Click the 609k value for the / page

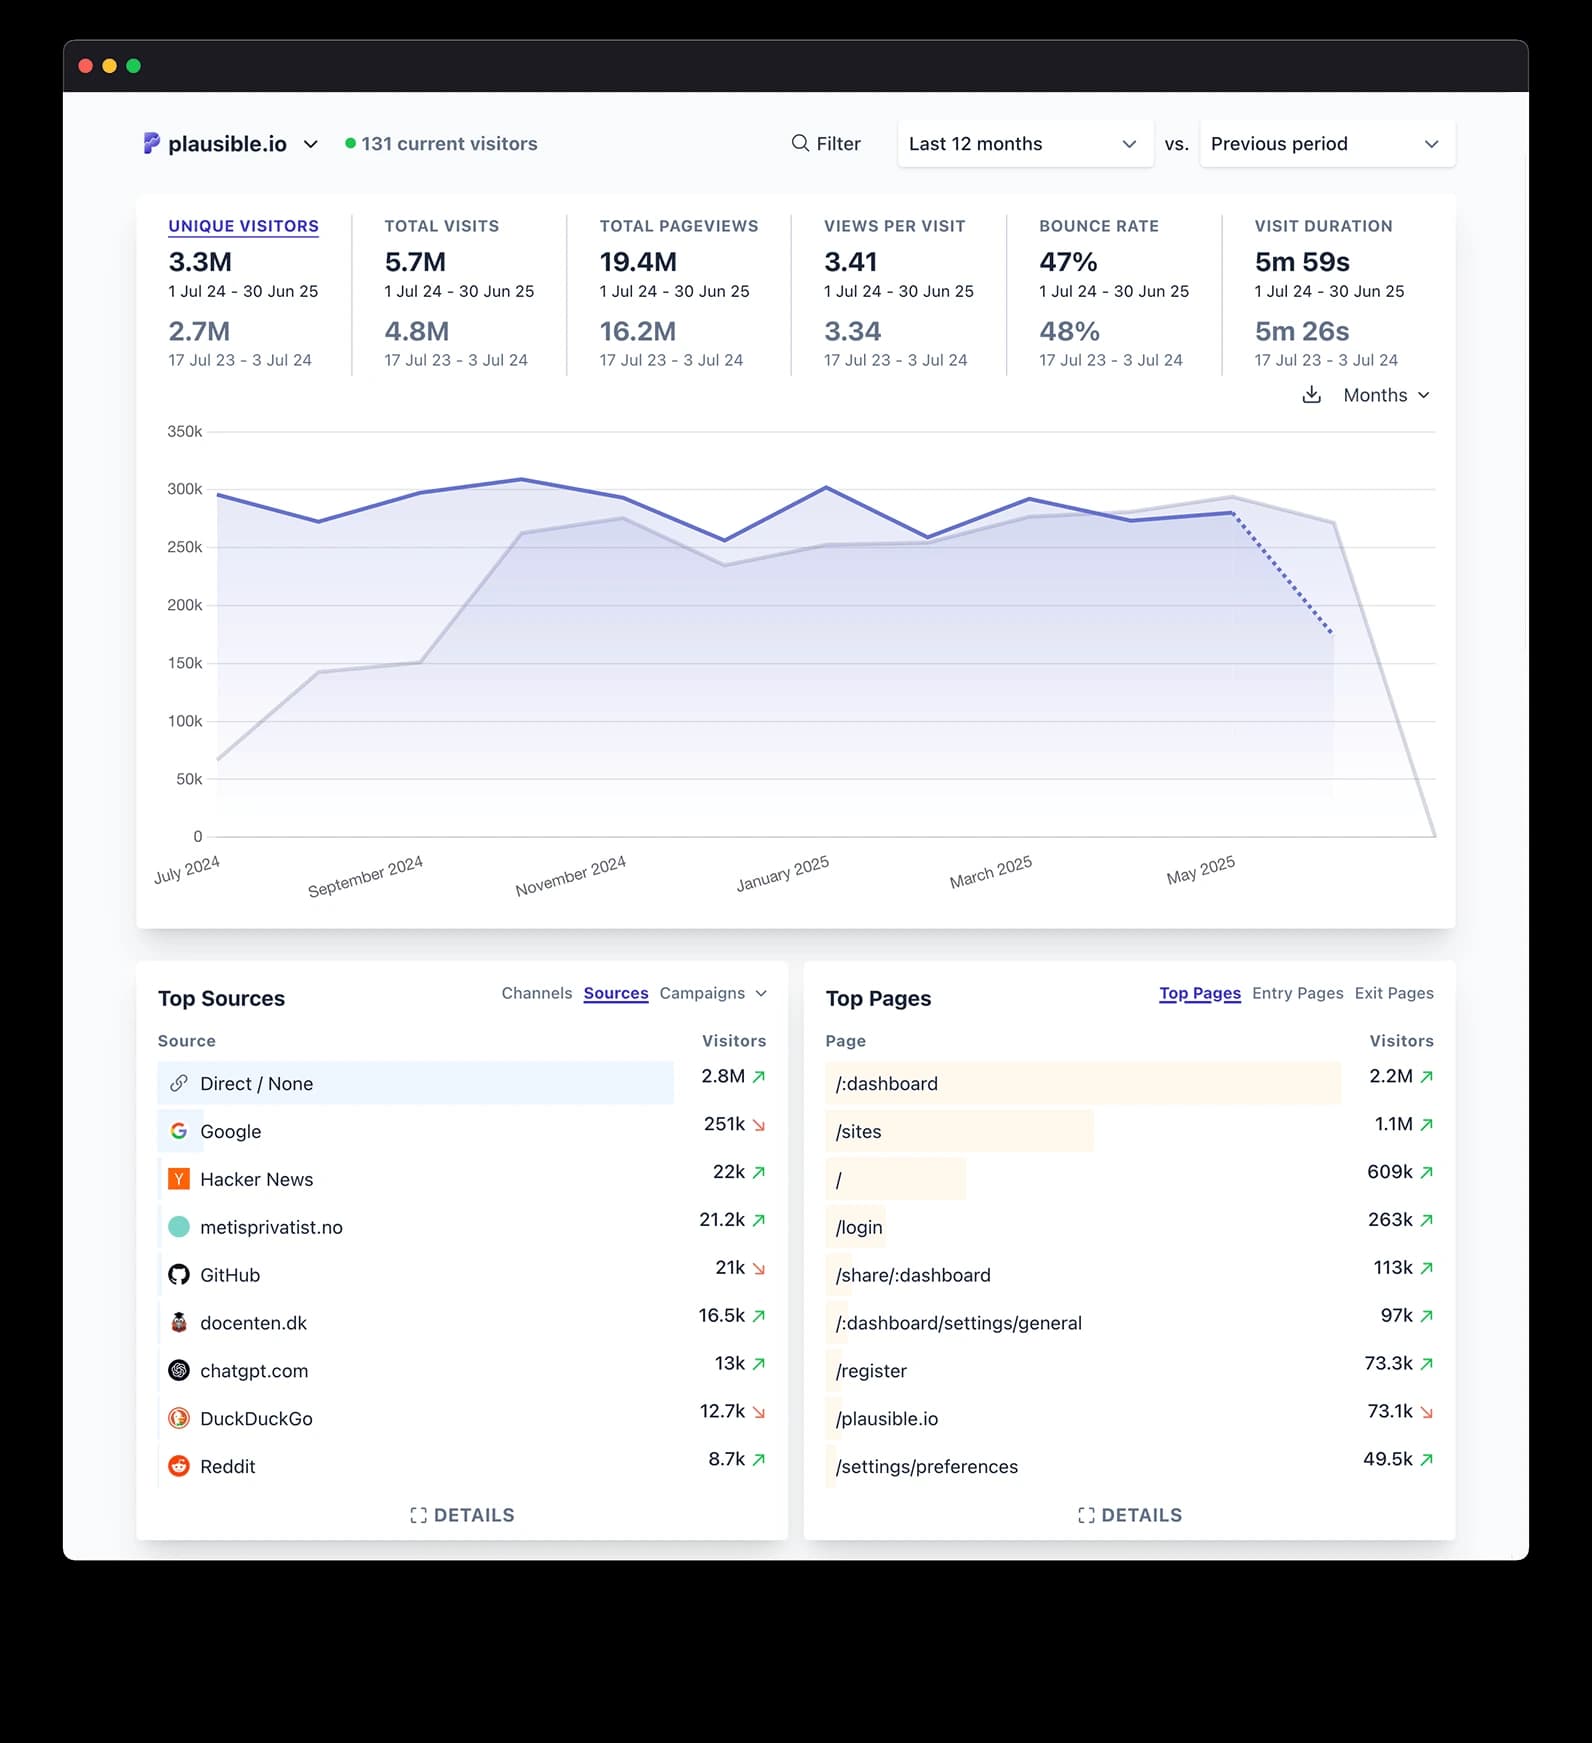coord(1390,1172)
